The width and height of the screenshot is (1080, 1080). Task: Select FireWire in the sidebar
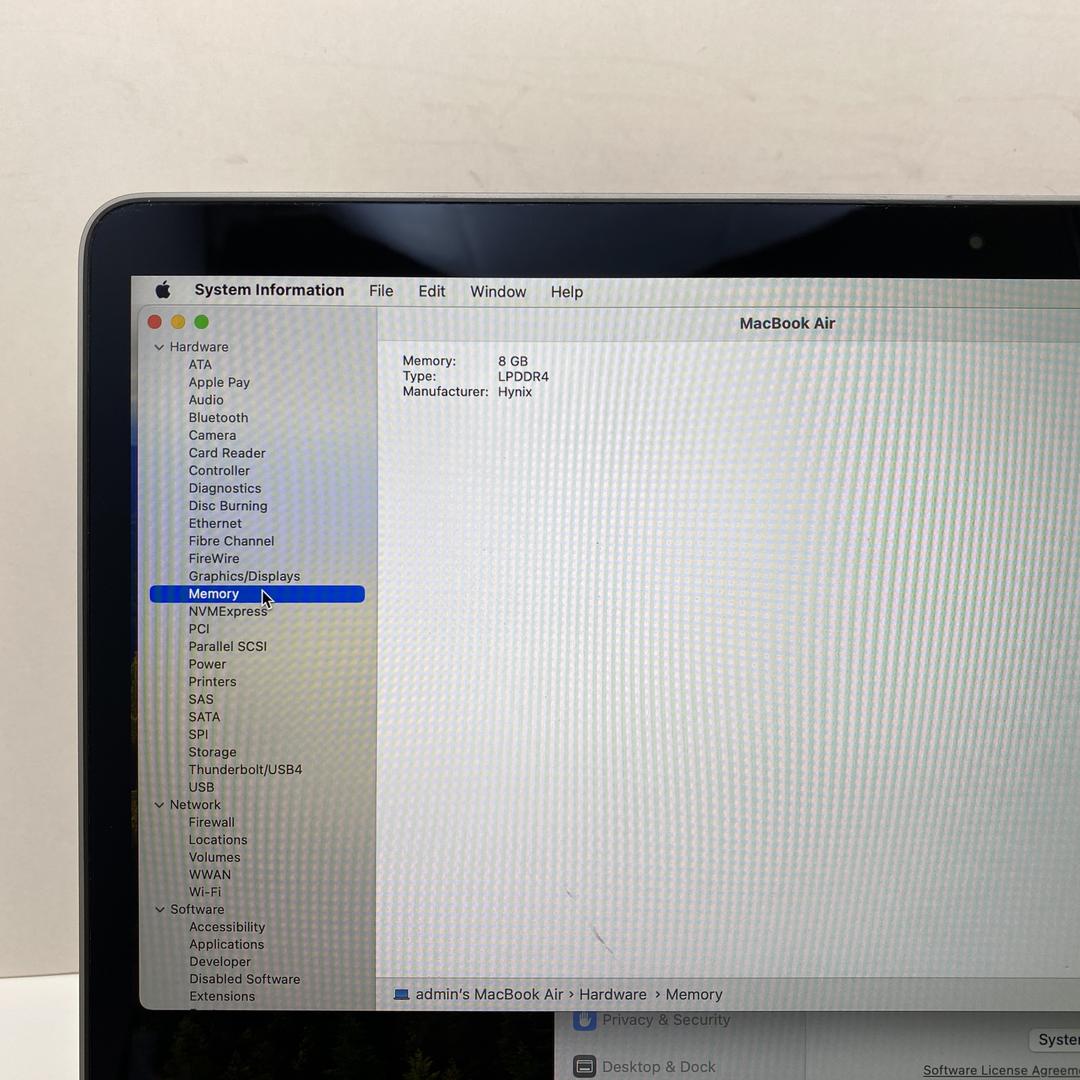click(214, 559)
